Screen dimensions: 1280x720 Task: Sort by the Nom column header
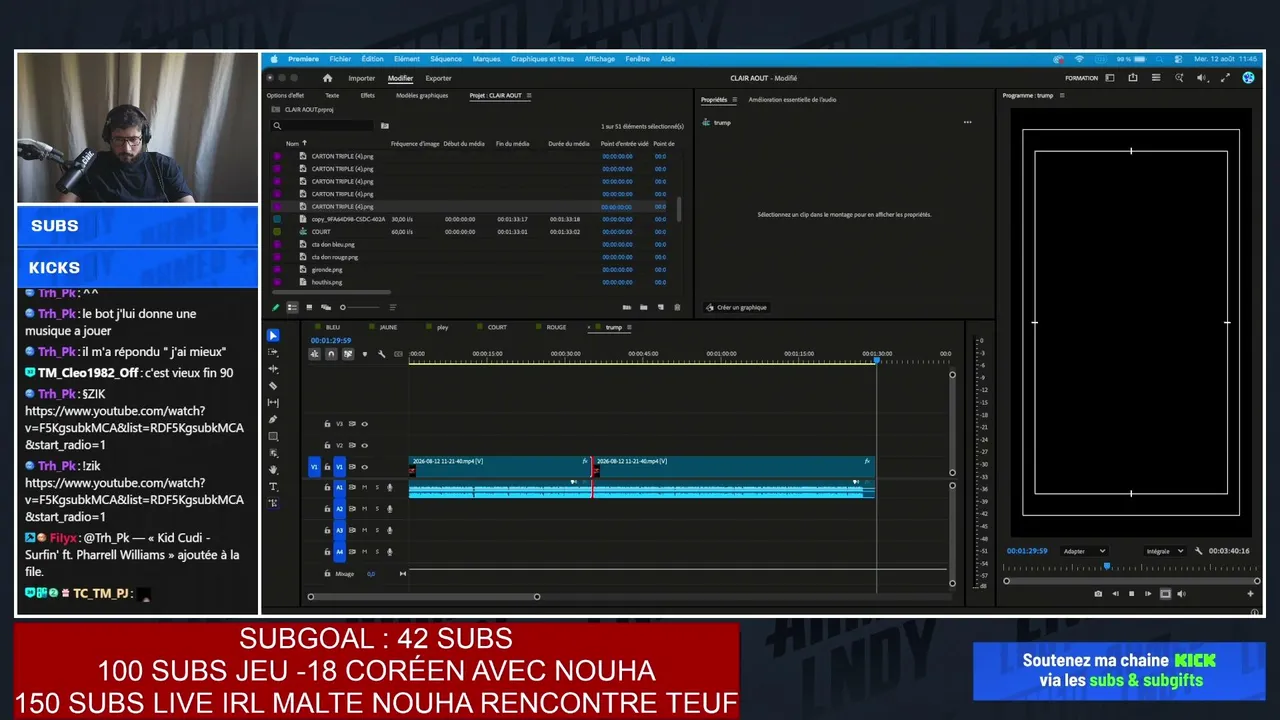point(293,144)
